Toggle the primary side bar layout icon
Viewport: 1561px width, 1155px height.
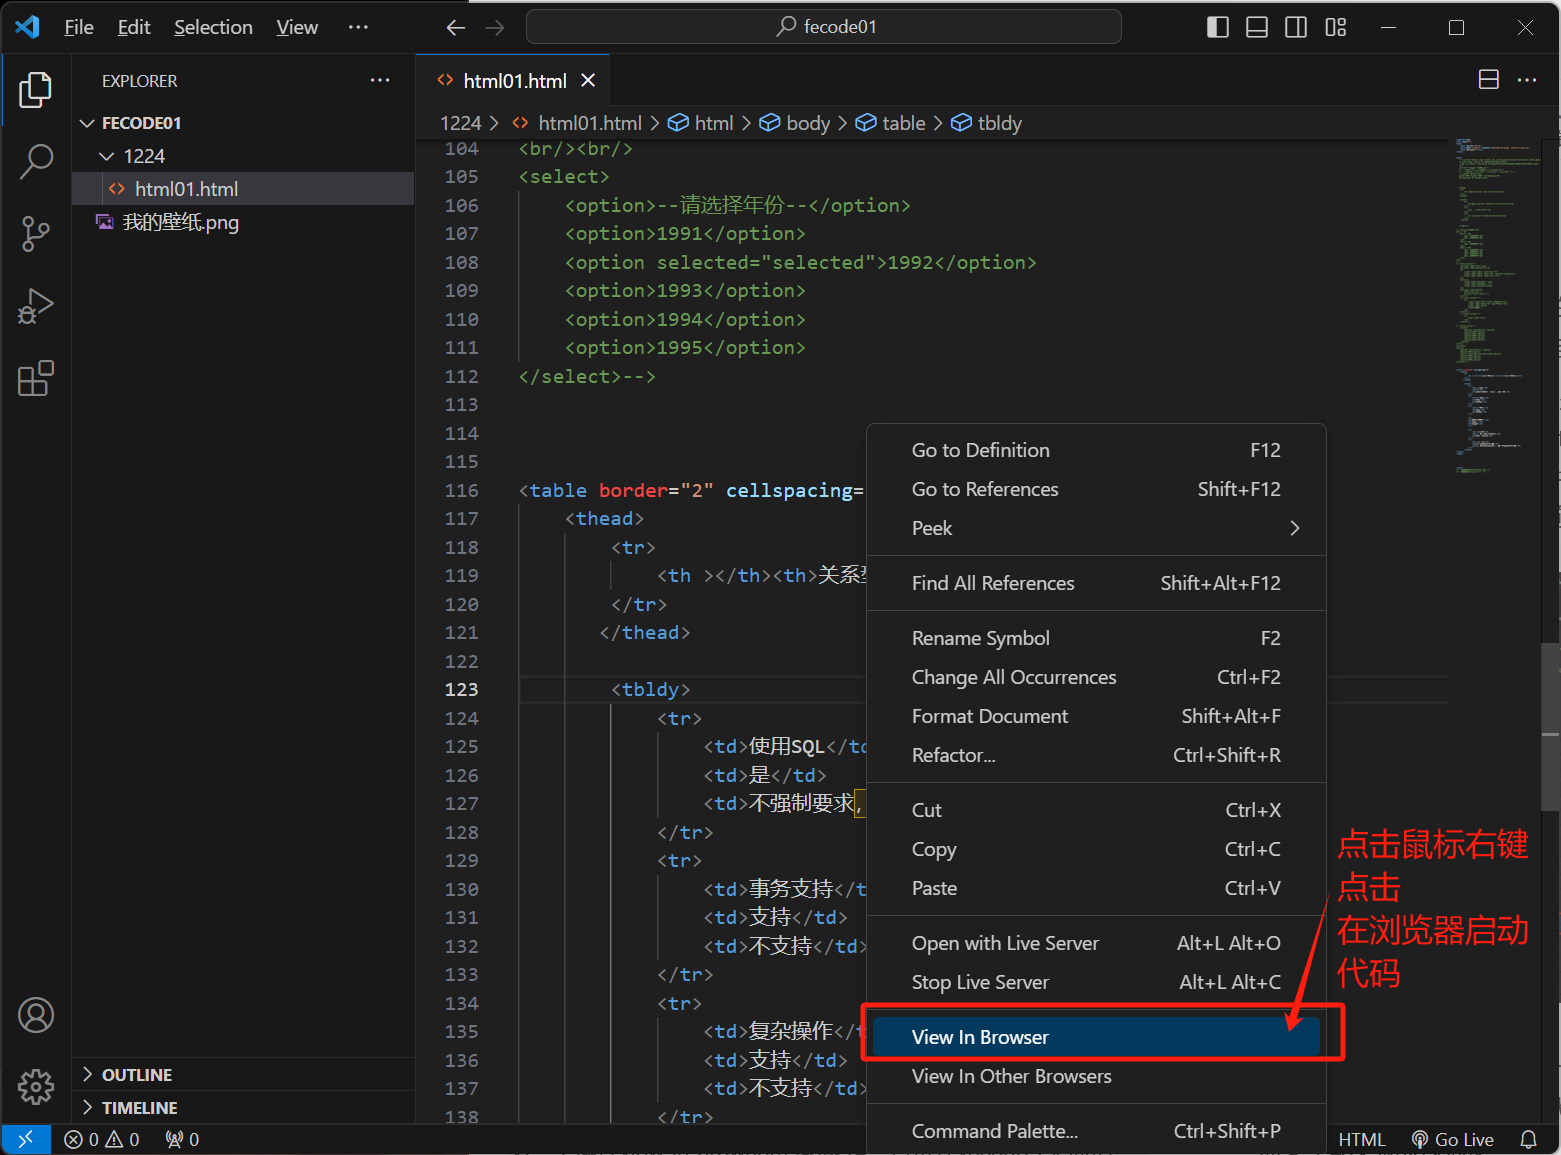click(x=1218, y=27)
